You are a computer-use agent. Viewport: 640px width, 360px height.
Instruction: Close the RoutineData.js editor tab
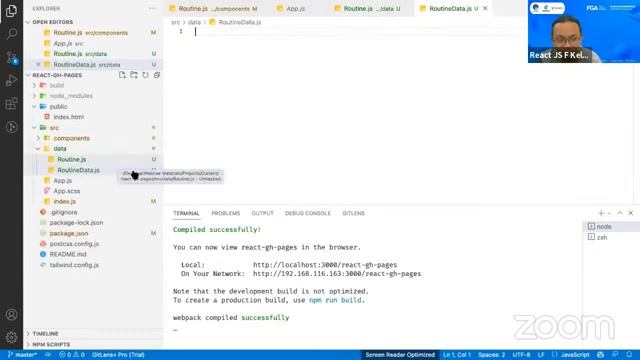click(485, 8)
